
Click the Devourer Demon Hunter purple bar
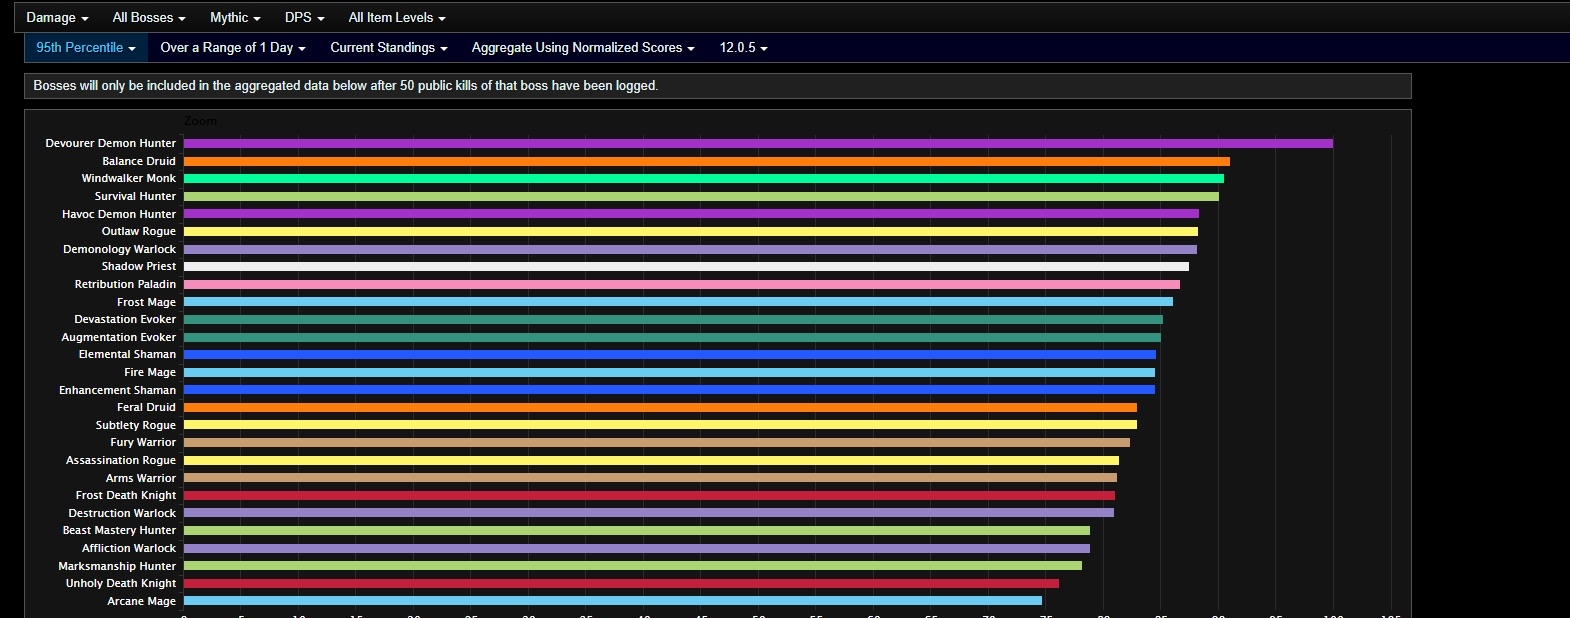click(x=758, y=143)
